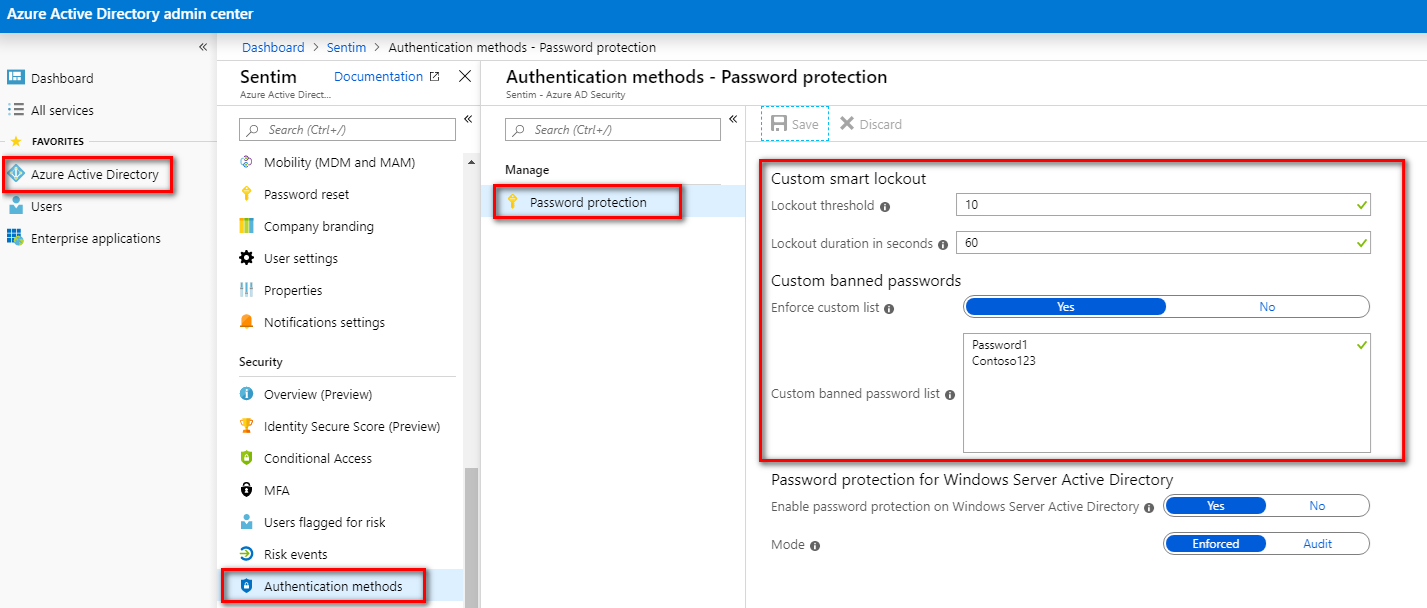
Task: Close the Sentim blade
Action: [464, 76]
